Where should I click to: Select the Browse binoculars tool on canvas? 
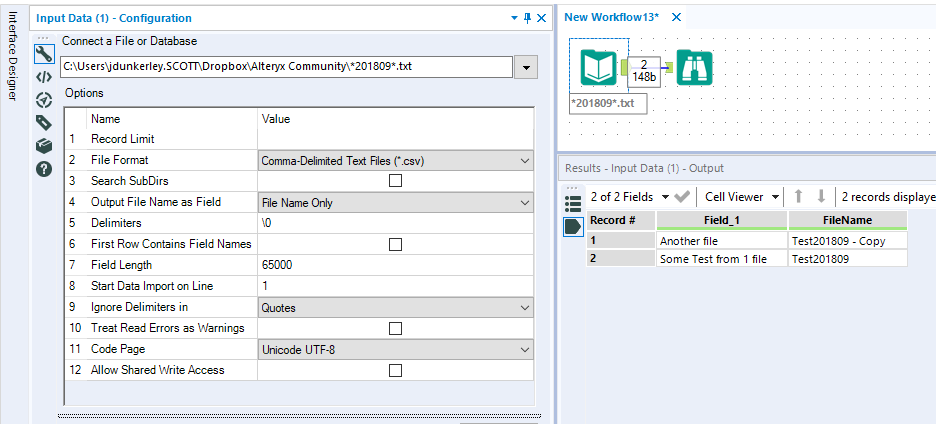[694, 67]
